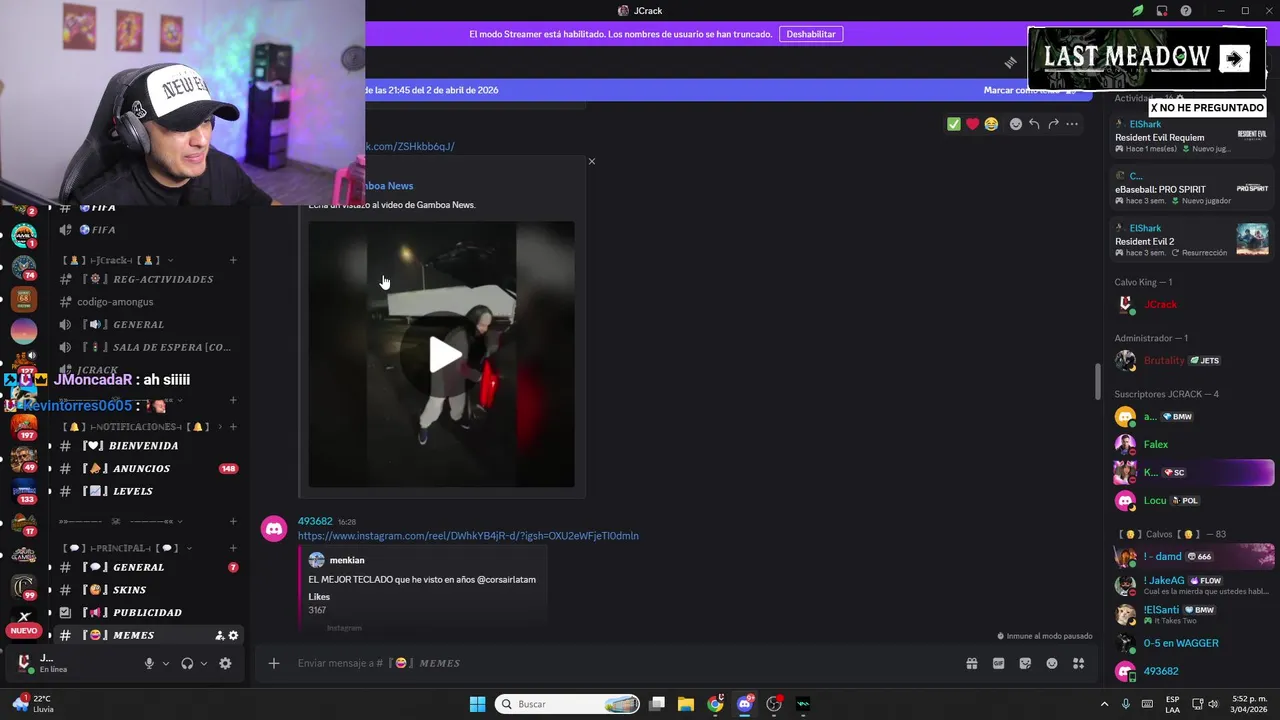The height and width of the screenshot is (720, 1280).
Task: Click the taskbar Buscar search box
Action: (x=568, y=704)
